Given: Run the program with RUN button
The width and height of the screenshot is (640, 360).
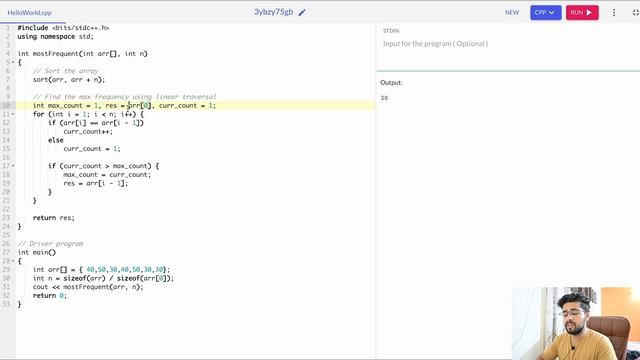Looking at the screenshot, I should (x=582, y=13).
